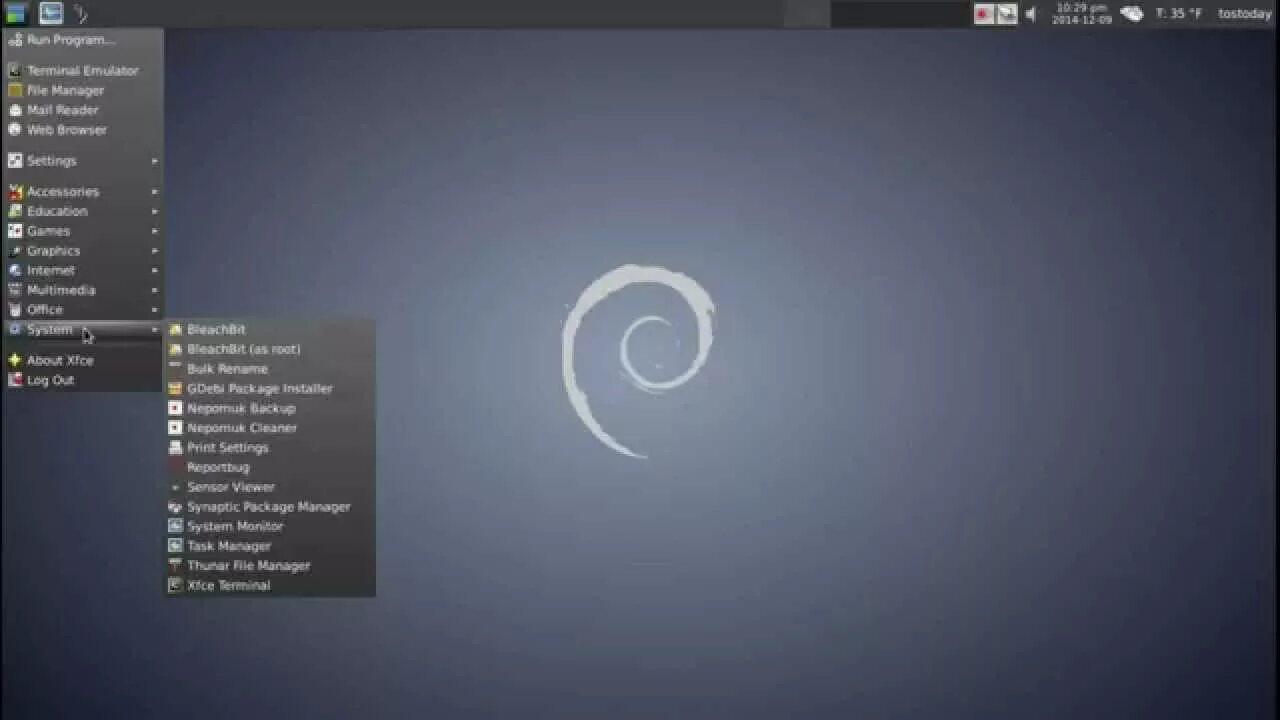This screenshot has width=1280, height=720.
Task: Click the volume speaker icon
Action: [x=1031, y=14]
